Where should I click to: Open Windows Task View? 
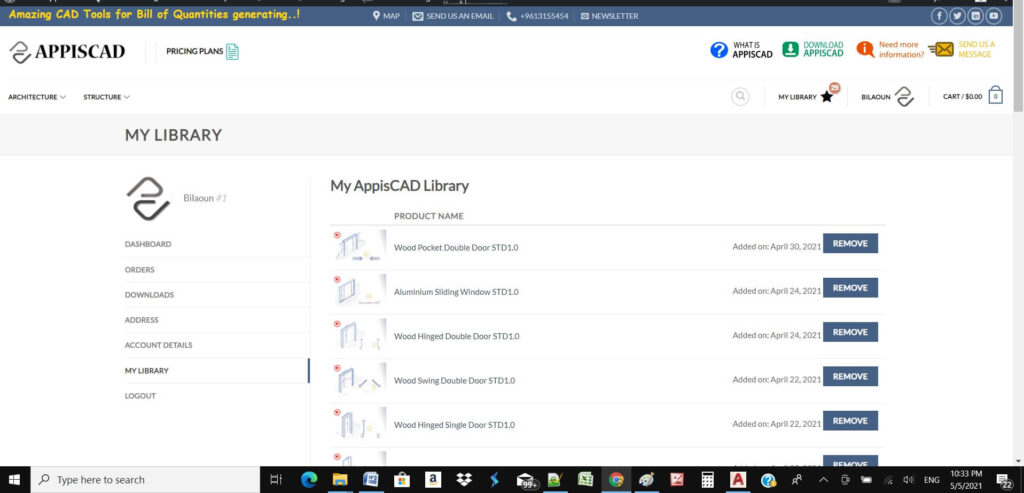[276, 480]
